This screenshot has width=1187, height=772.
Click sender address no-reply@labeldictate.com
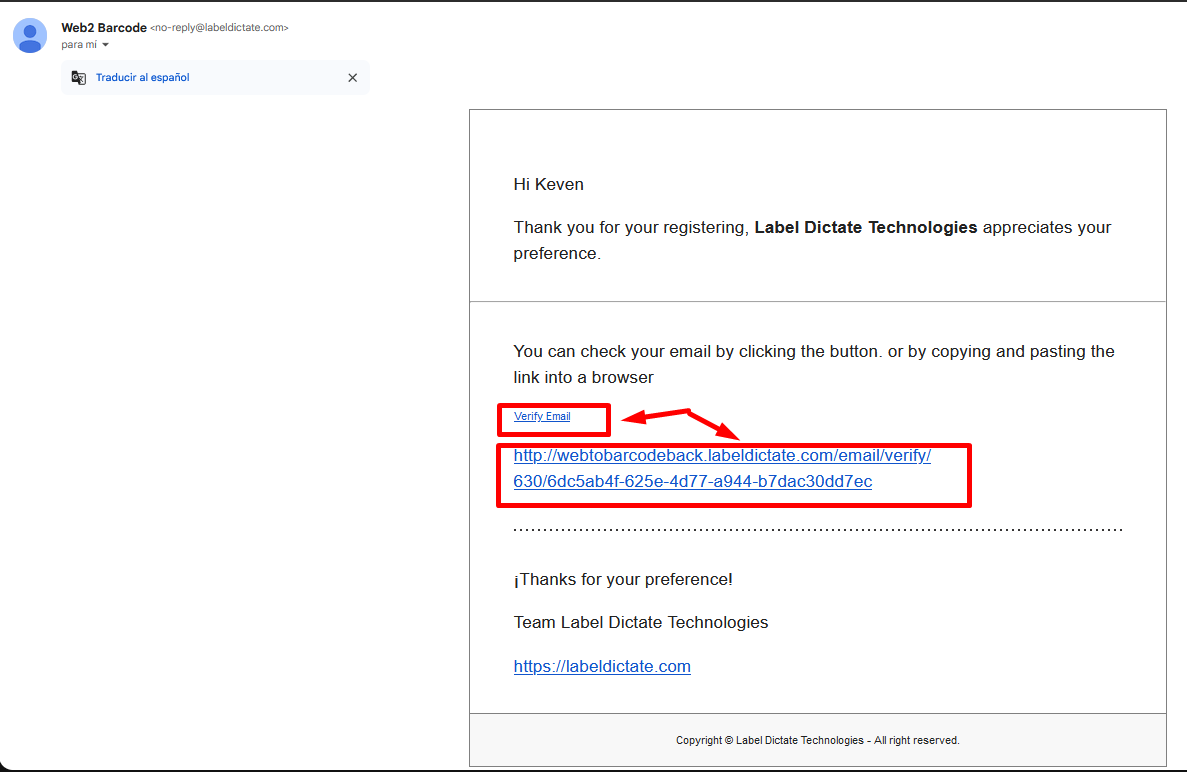(x=220, y=27)
